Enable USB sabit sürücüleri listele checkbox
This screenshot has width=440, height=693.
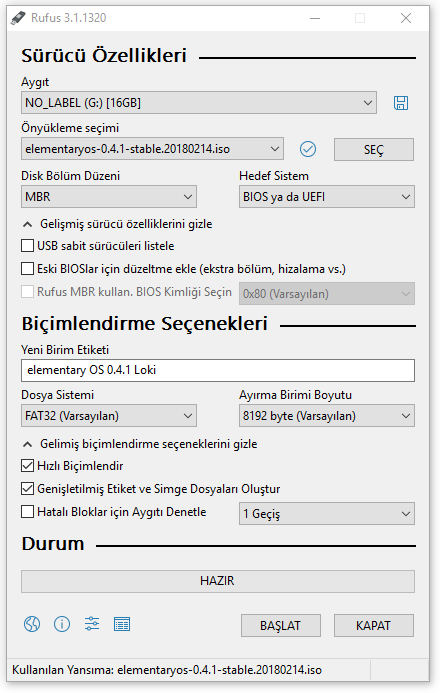click(27, 246)
